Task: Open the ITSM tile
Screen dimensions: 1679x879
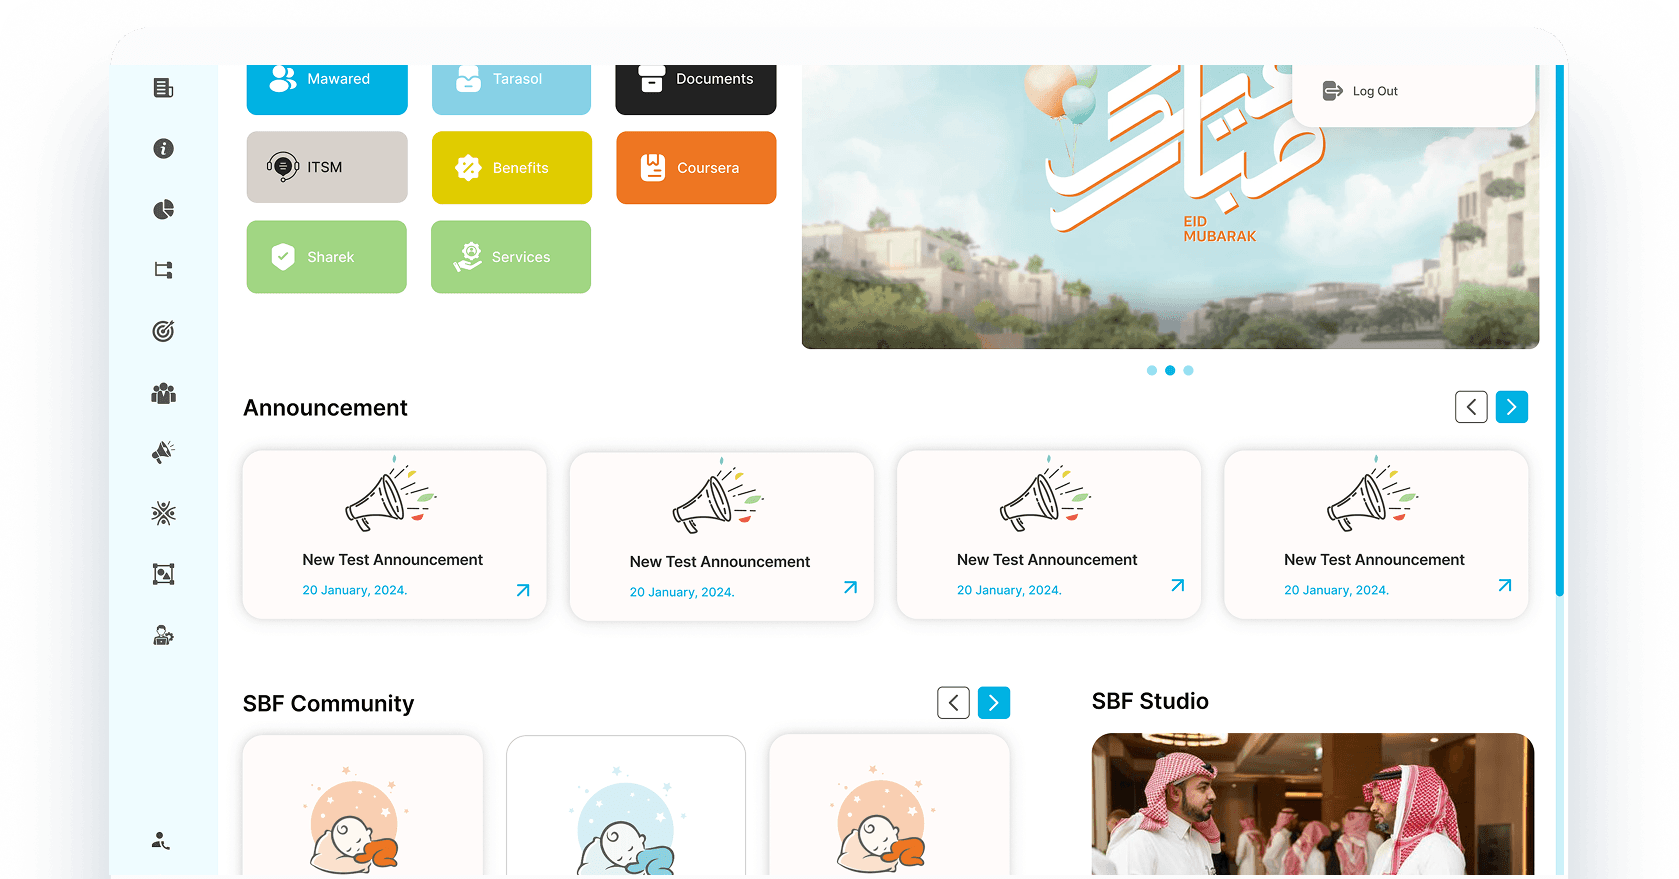Action: (327, 167)
